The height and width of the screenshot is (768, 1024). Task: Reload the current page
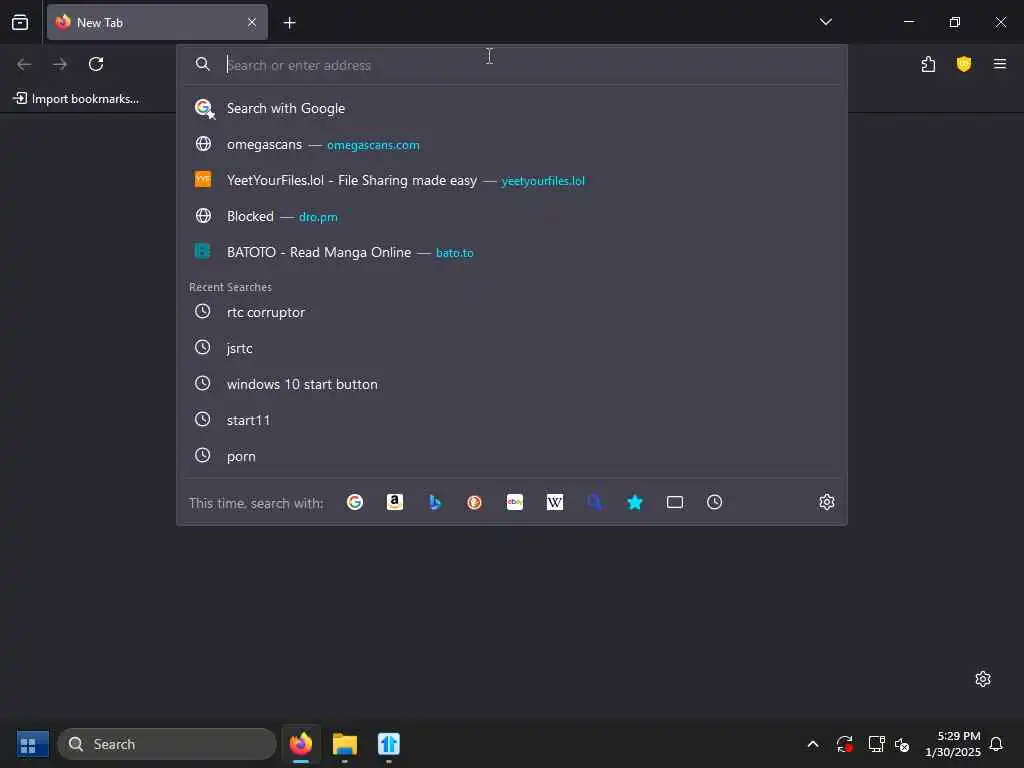96,64
